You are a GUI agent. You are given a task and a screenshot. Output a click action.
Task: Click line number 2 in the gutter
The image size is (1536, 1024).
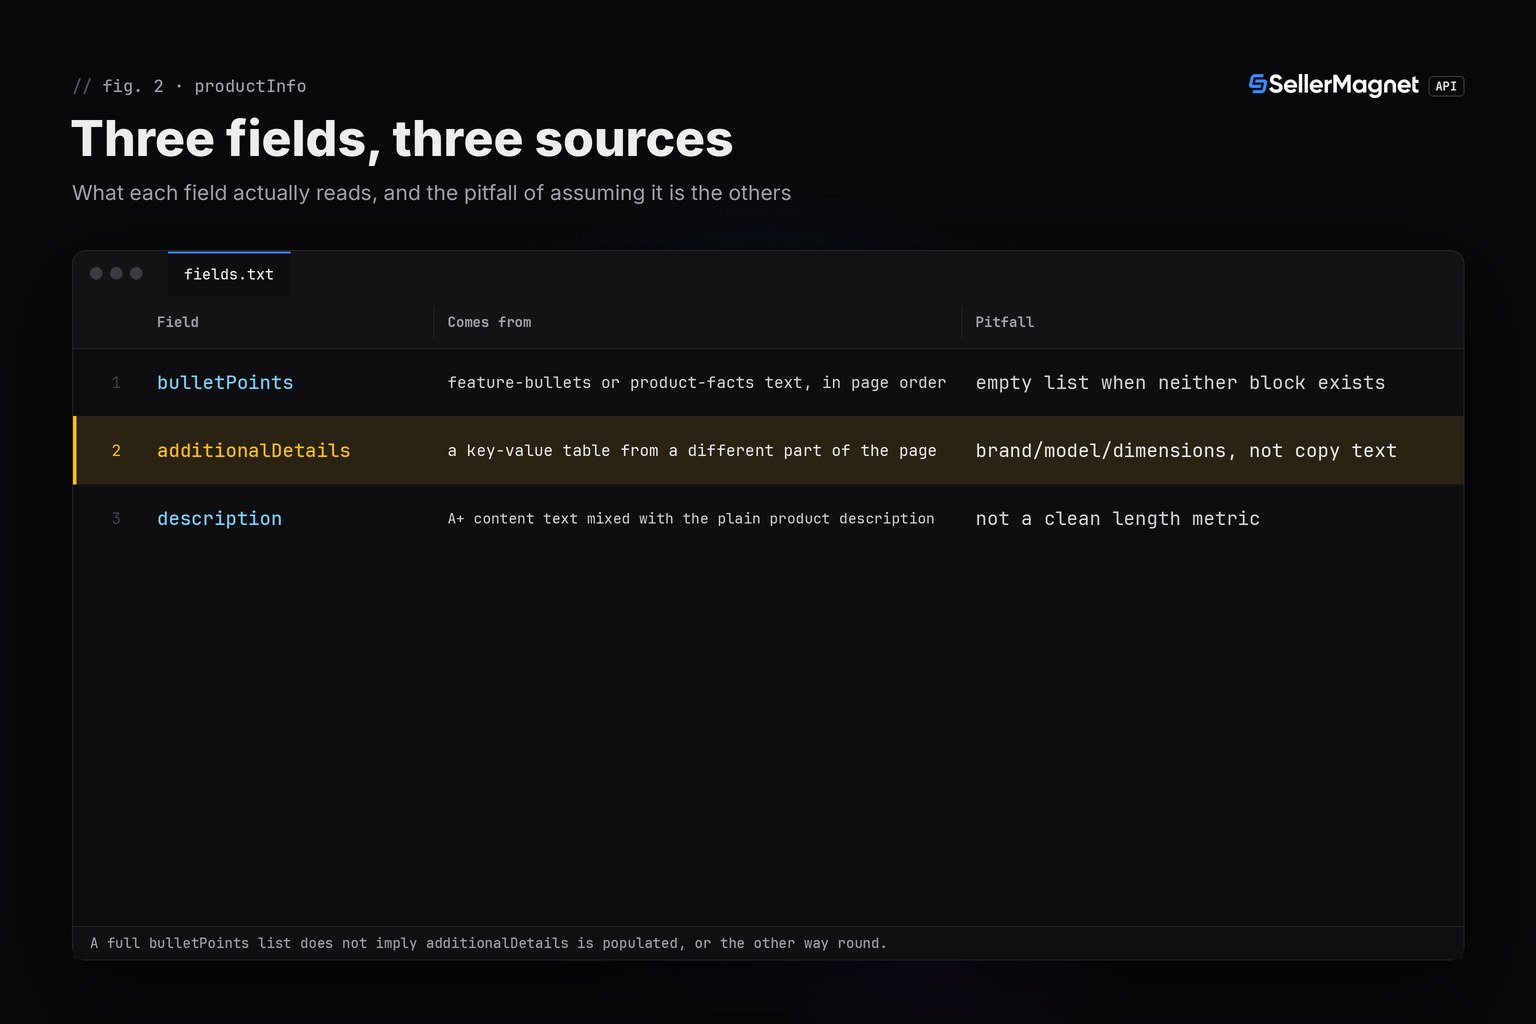116,451
